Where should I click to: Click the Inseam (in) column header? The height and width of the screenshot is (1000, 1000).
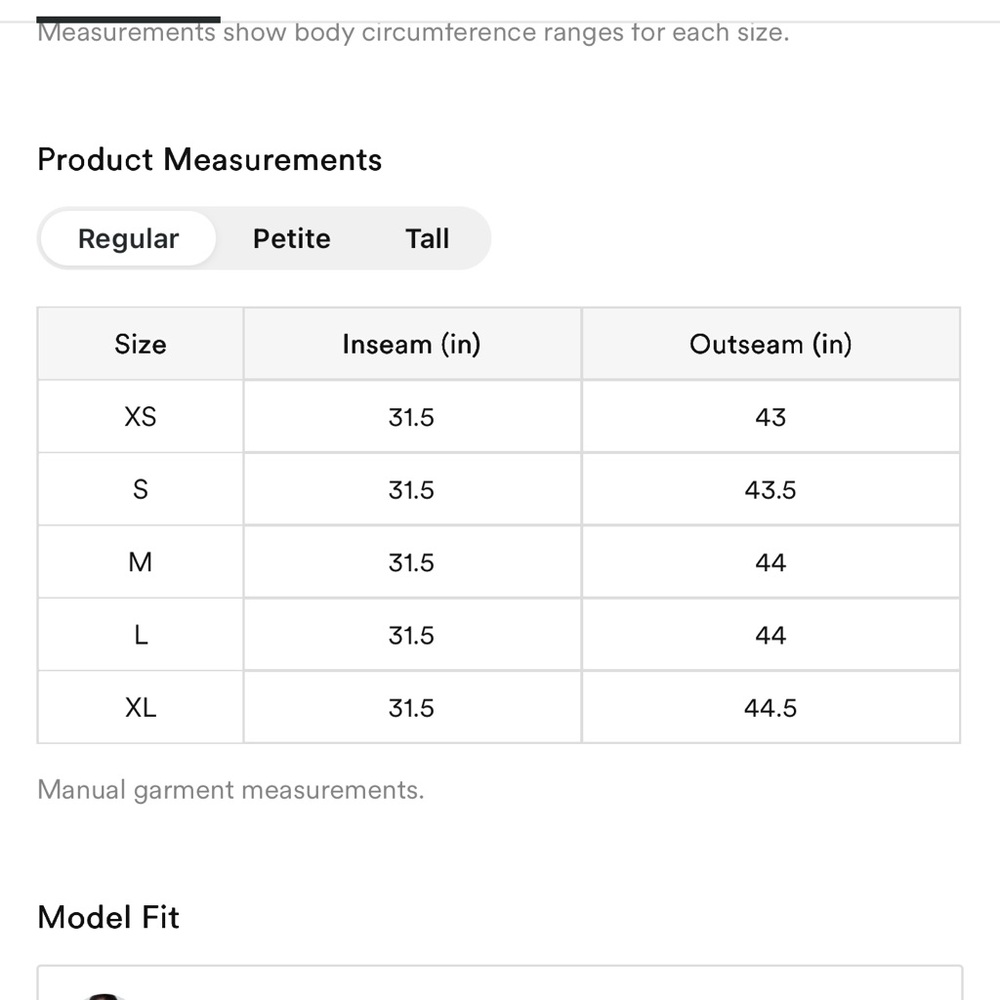click(411, 344)
